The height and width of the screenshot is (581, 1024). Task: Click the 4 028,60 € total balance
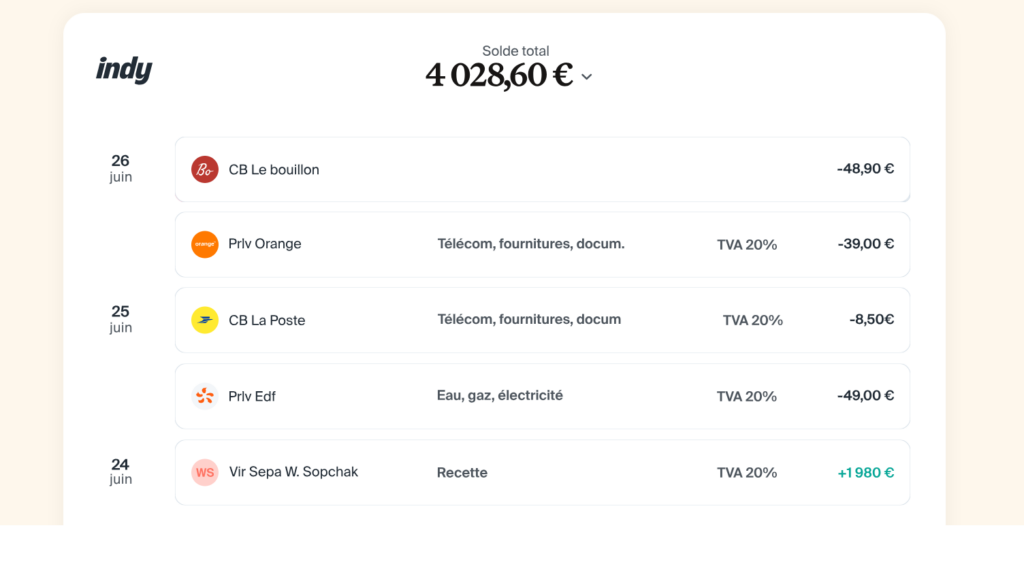499,75
